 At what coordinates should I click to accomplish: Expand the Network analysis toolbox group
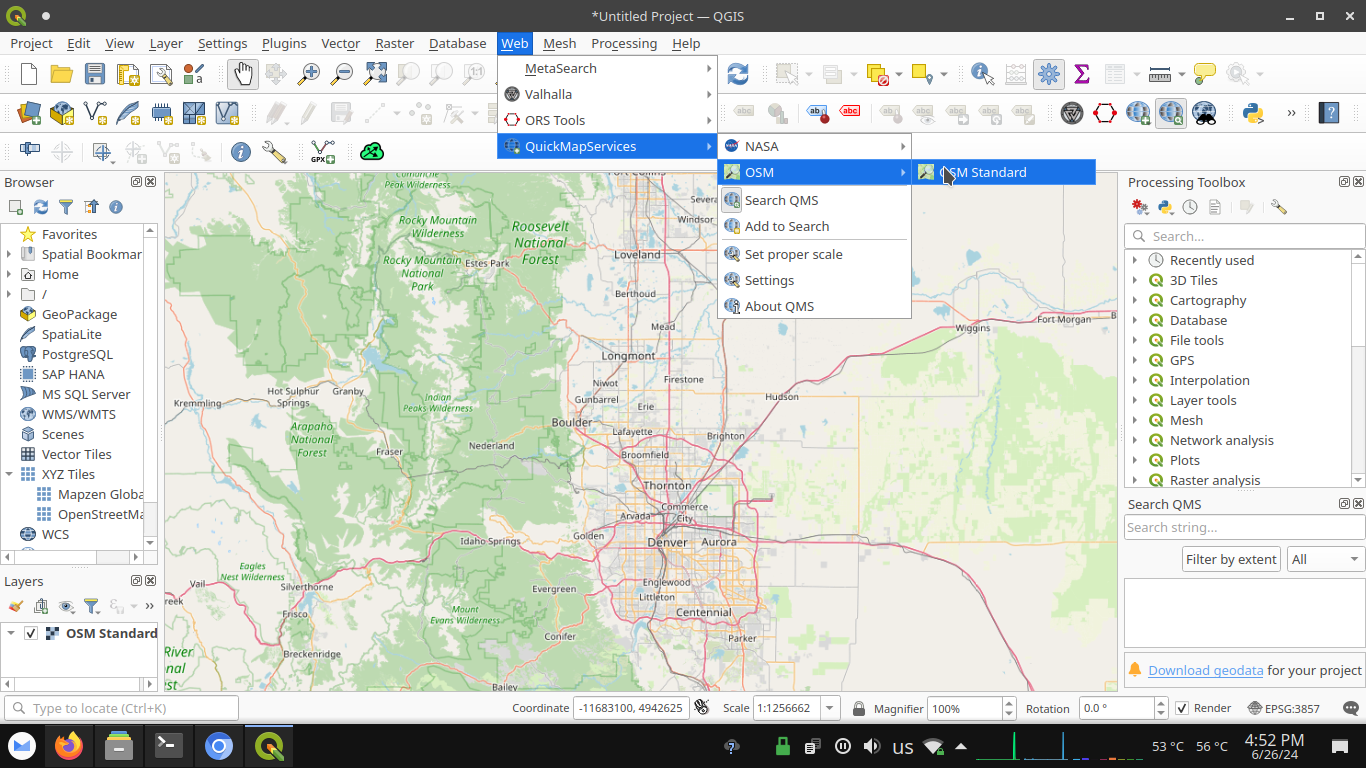[x=1135, y=440]
